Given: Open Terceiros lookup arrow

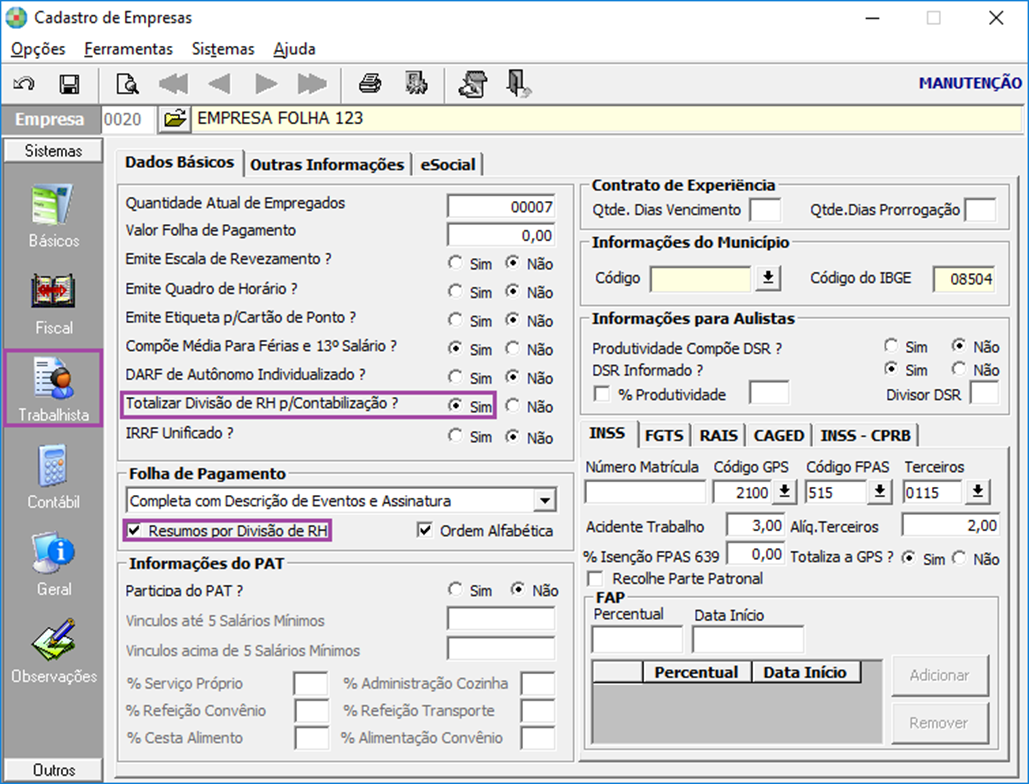Looking at the screenshot, I should tap(978, 491).
